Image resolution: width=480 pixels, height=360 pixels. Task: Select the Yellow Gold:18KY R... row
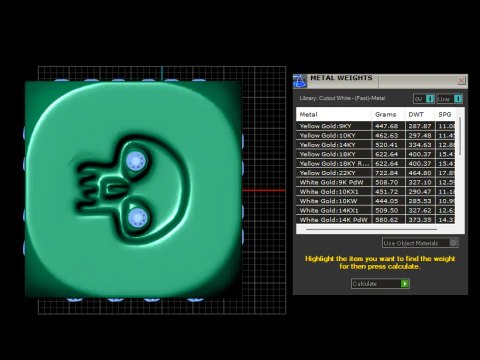tap(376, 163)
